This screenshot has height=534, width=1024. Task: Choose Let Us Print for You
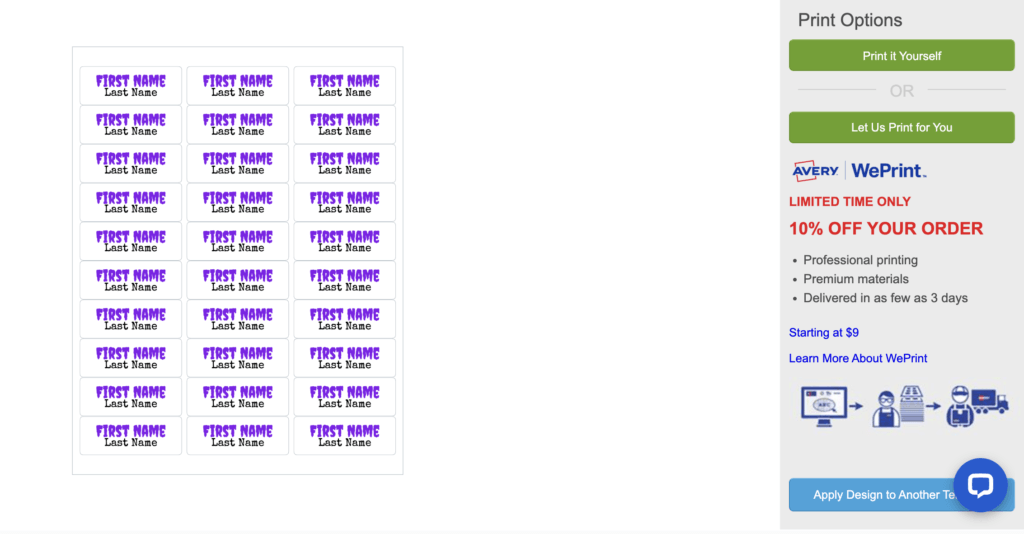pyautogui.click(x=901, y=127)
